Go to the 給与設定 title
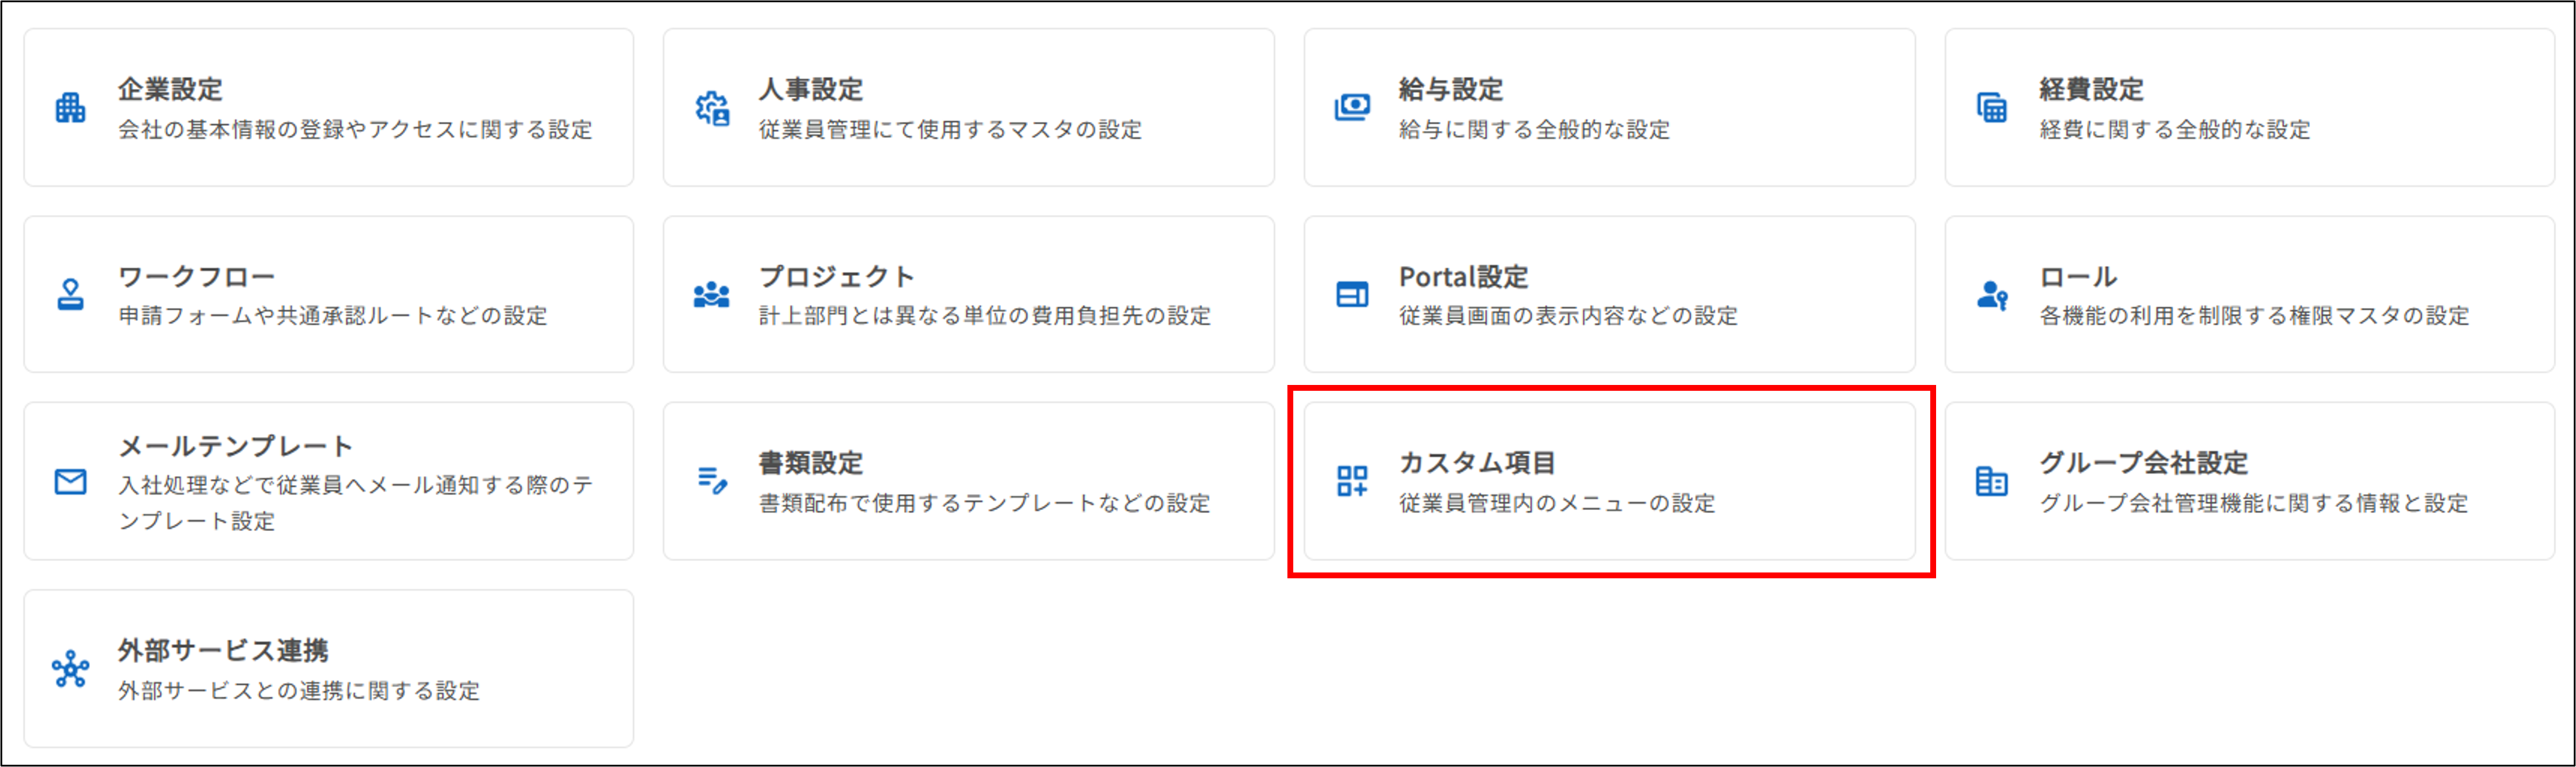Image resolution: width=2576 pixels, height=767 pixels. point(1450,89)
